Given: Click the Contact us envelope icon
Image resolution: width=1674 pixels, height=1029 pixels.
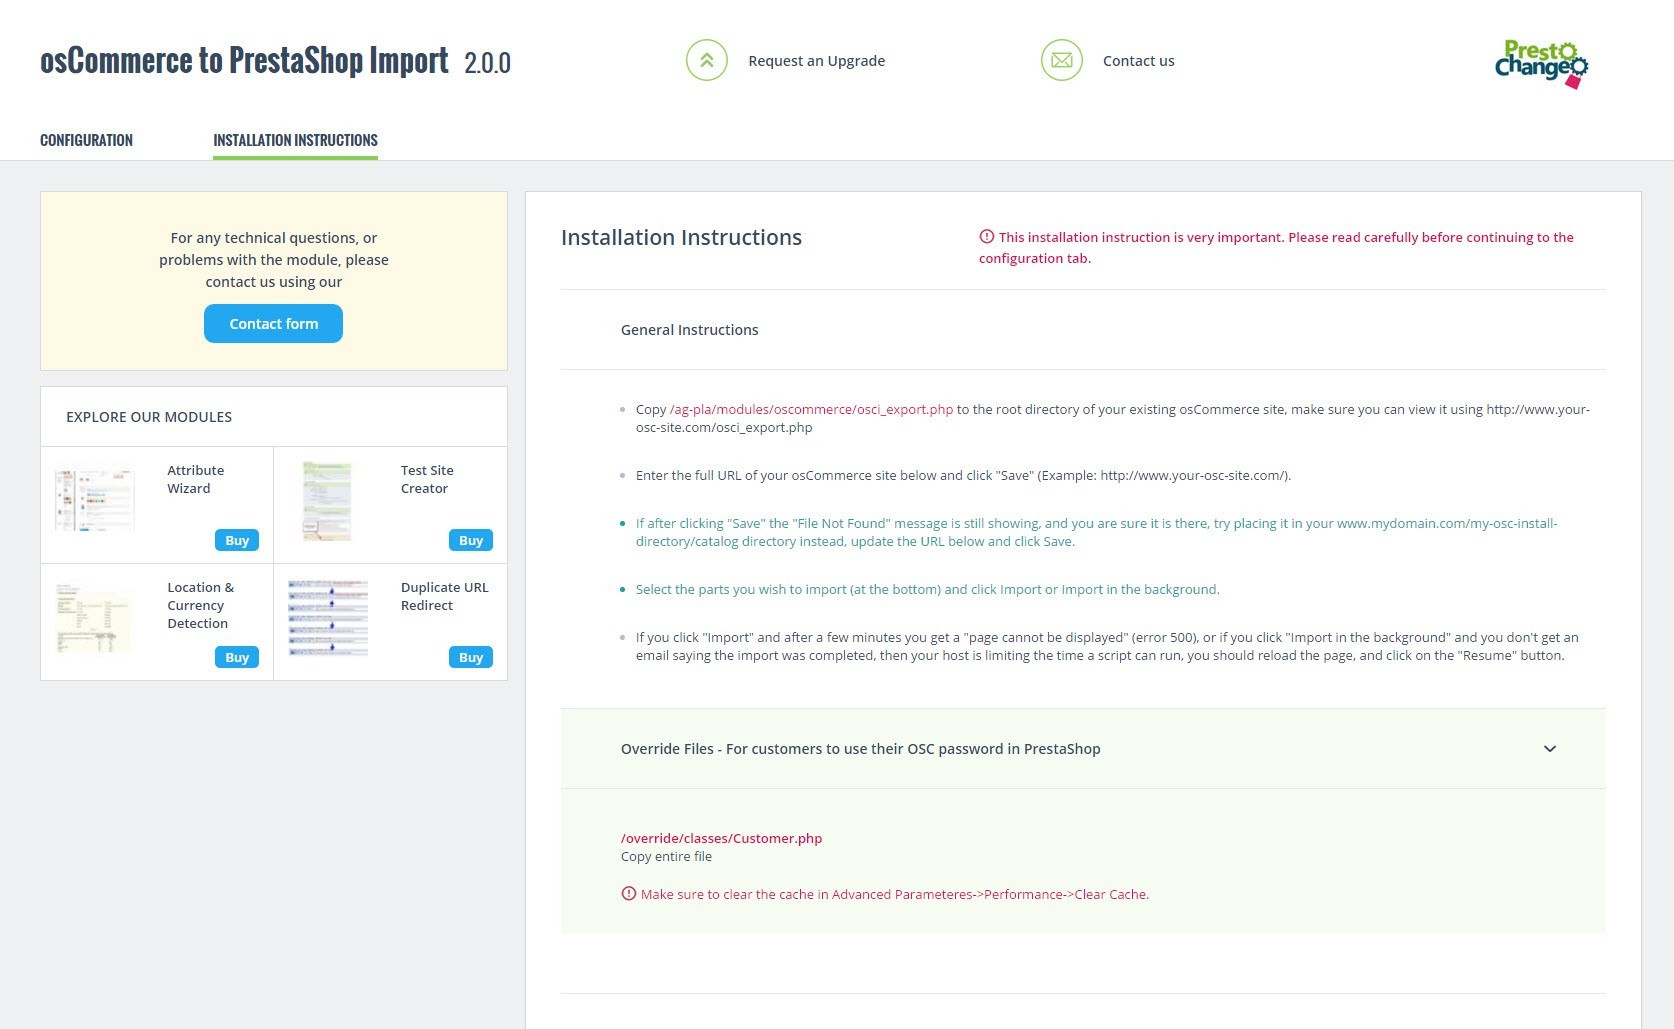Looking at the screenshot, I should tap(1061, 60).
